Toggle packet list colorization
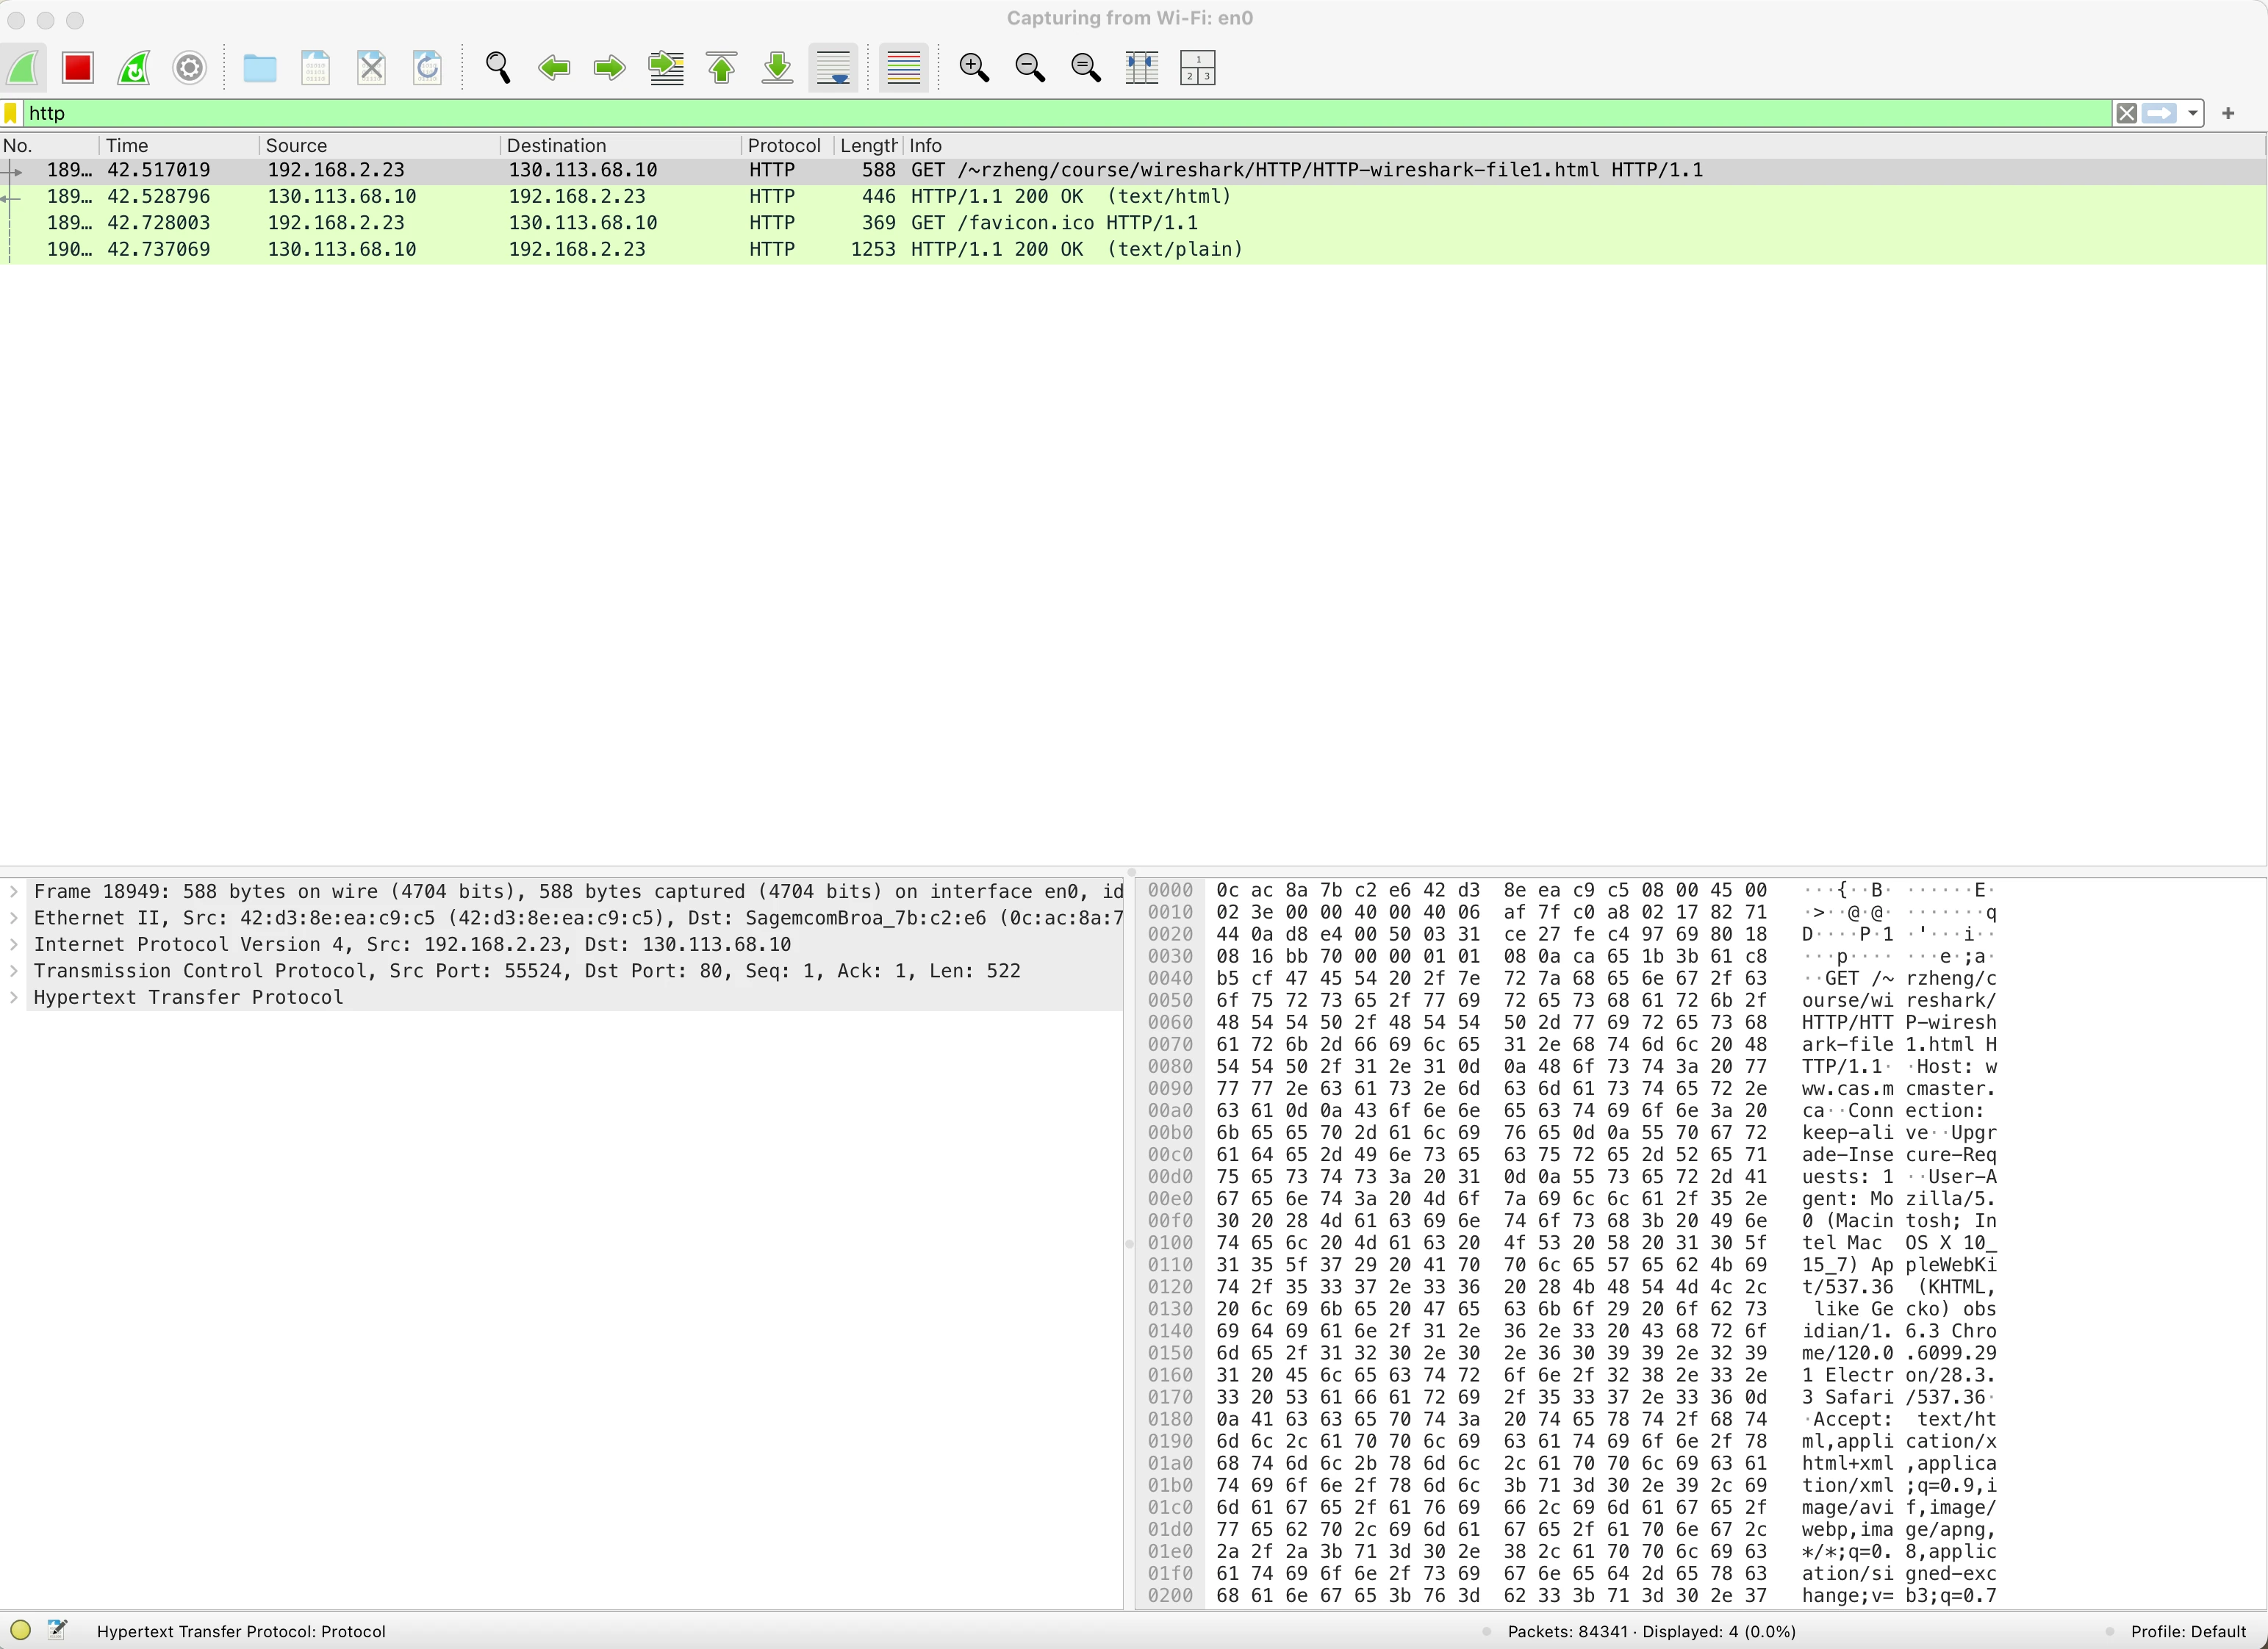The width and height of the screenshot is (2268, 1649). [904, 68]
